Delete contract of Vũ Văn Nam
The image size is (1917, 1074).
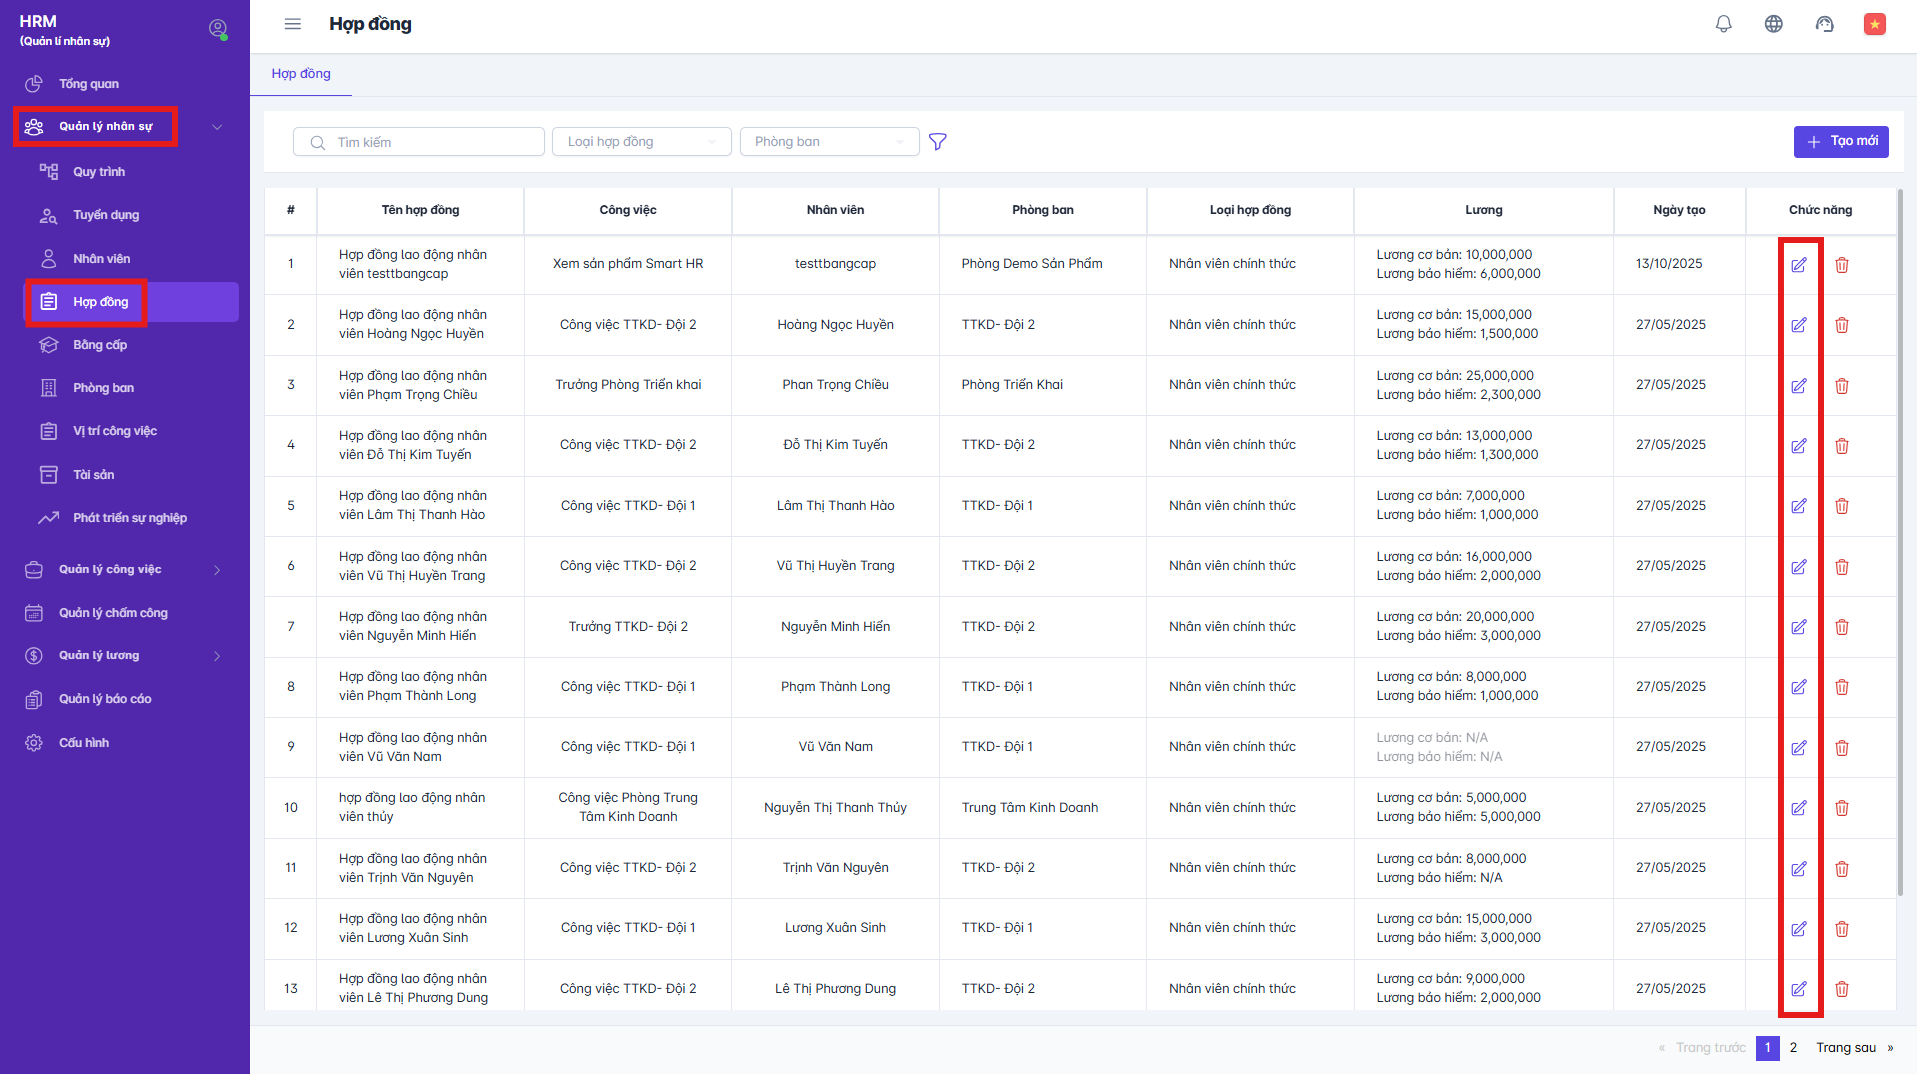pos(1841,748)
